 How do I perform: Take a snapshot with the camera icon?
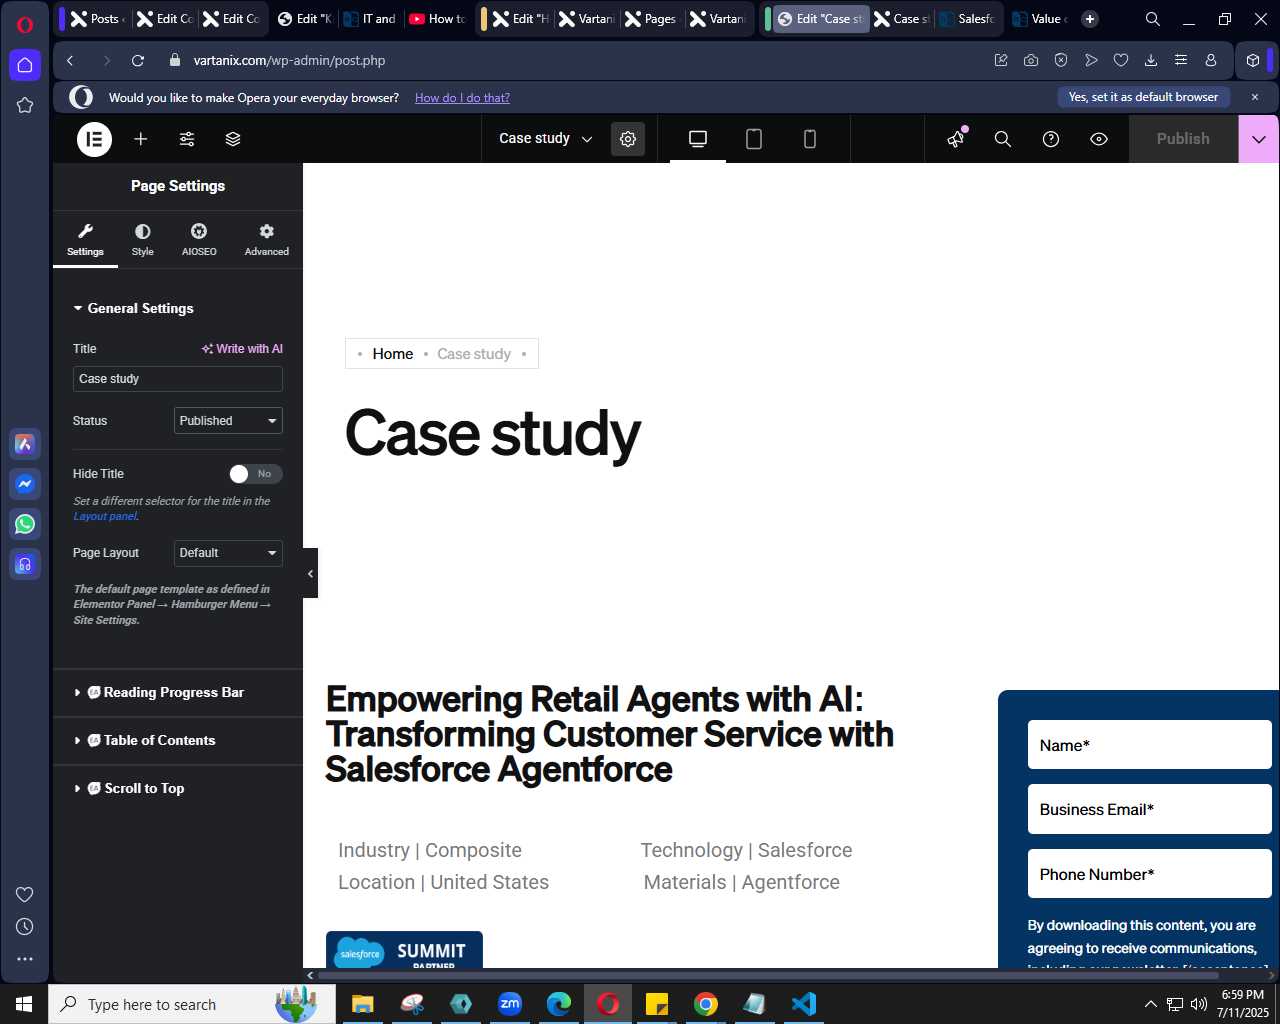(1031, 60)
